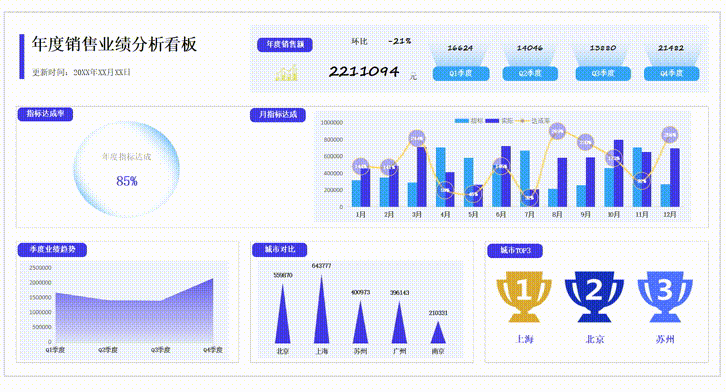
Task: Click the 南京 triangle in city chart
Action: pos(438,332)
